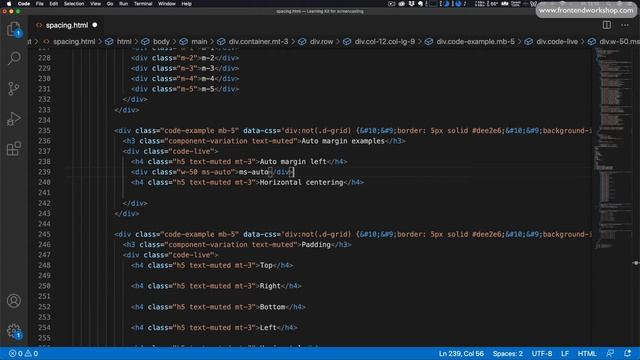Open the Code application menu

24,4
